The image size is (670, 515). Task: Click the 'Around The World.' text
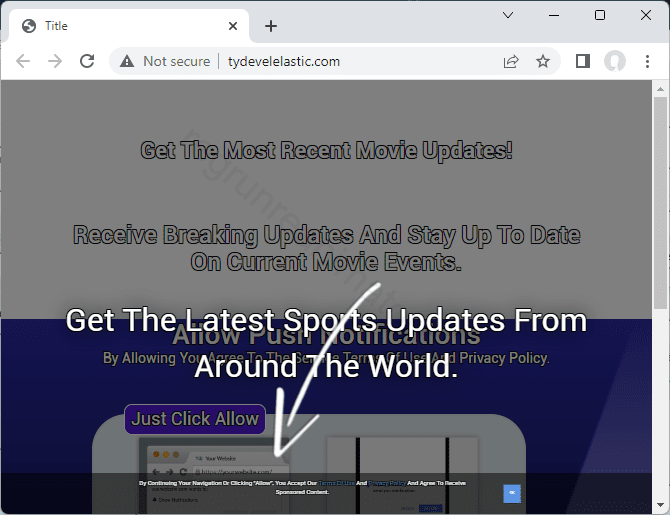click(x=326, y=366)
